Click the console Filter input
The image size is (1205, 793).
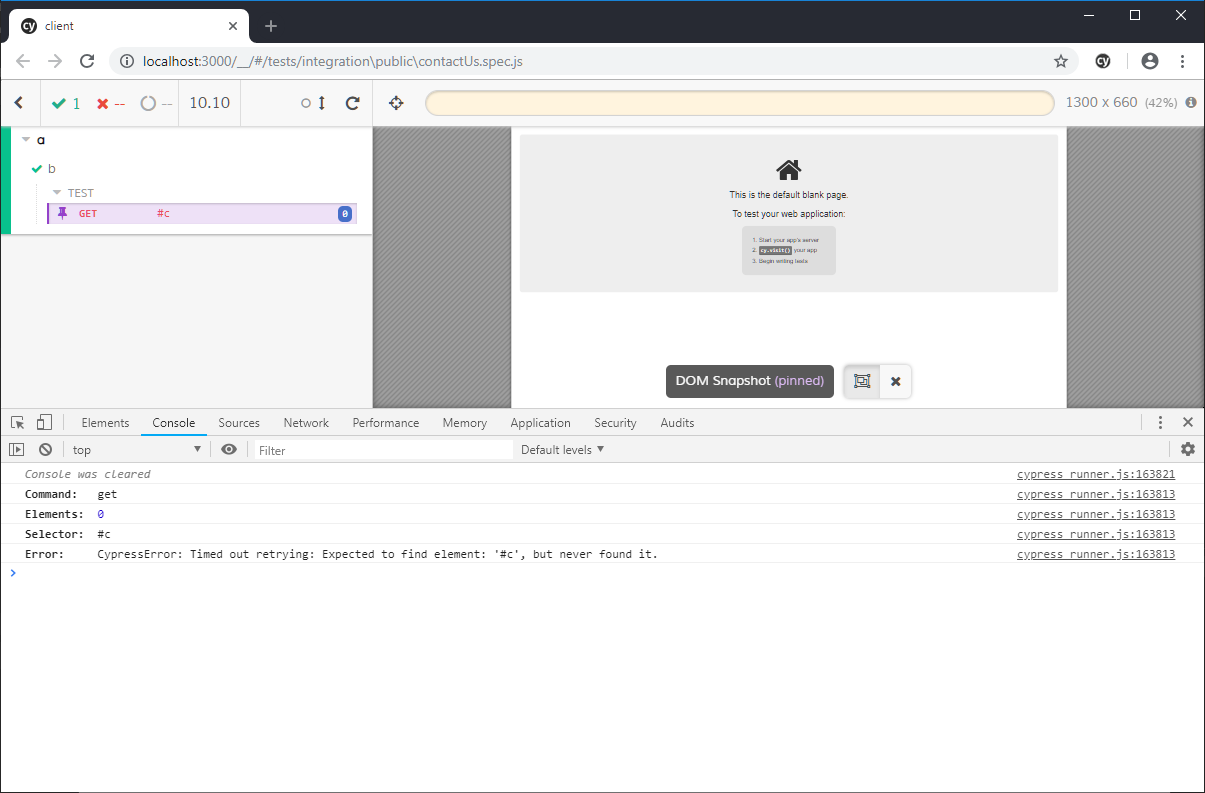[383, 450]
